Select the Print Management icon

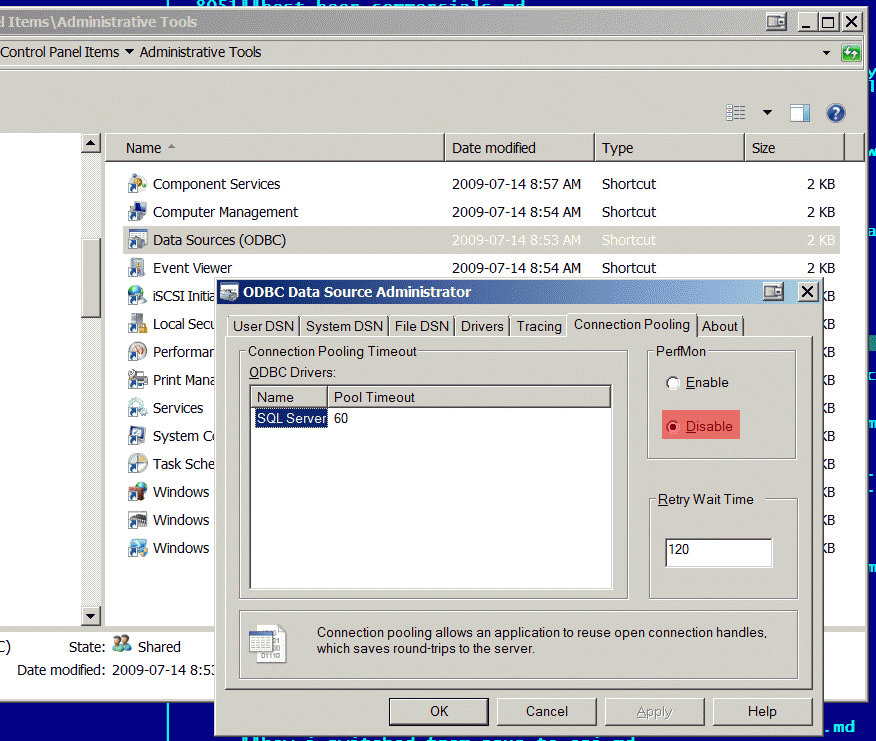(137, 379)
